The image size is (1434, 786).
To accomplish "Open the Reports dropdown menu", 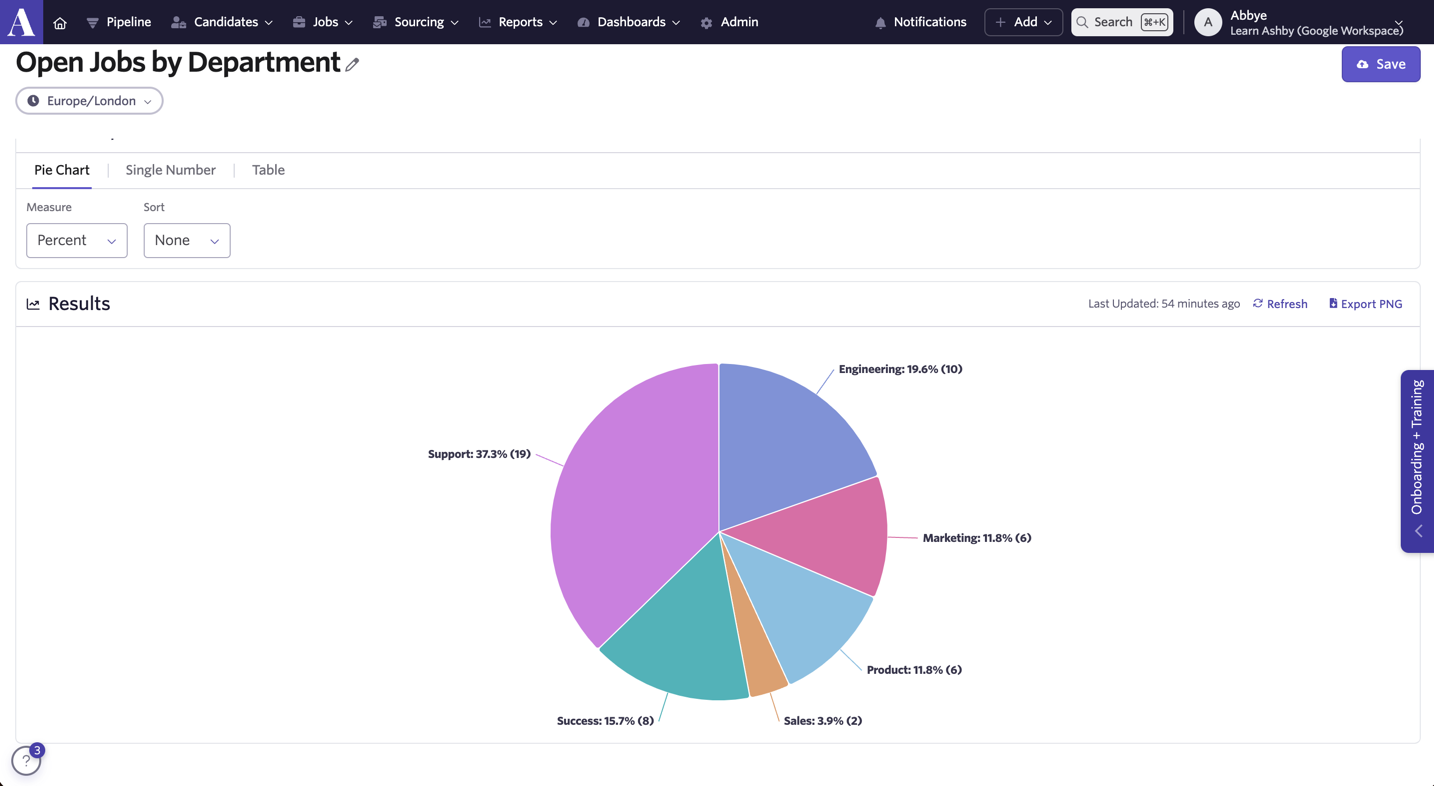I will (x=518, y=22).
